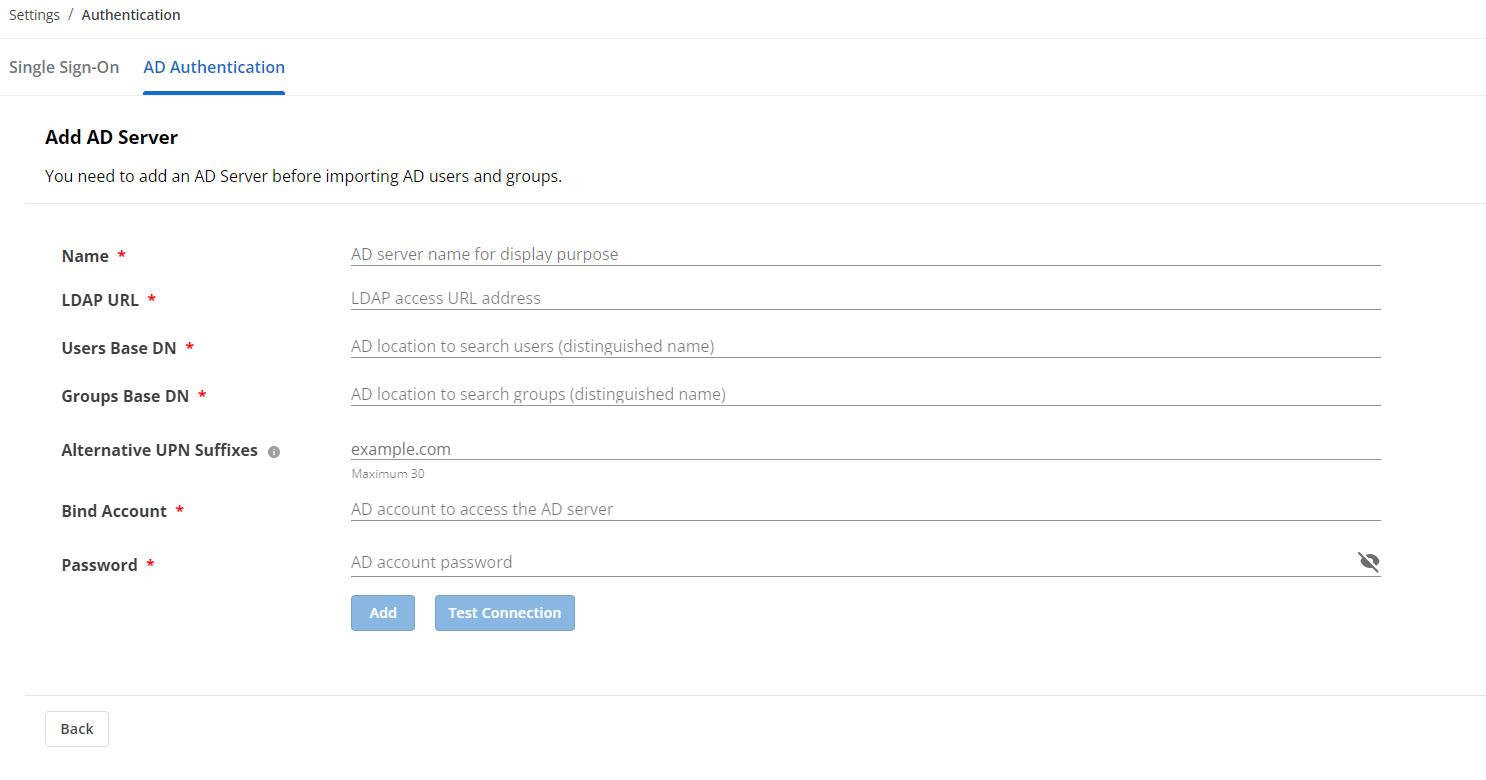
Task: Focus the Alternative UPN Suffixes field
Action: (865, 449)
